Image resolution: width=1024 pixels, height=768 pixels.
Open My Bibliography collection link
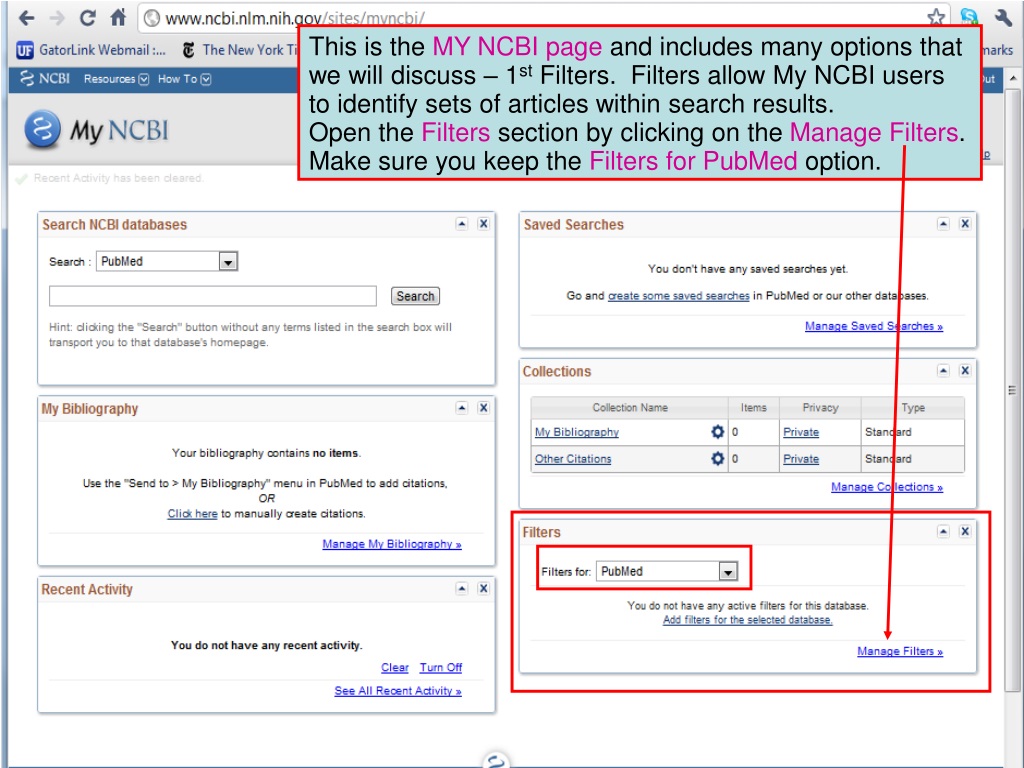577,432
